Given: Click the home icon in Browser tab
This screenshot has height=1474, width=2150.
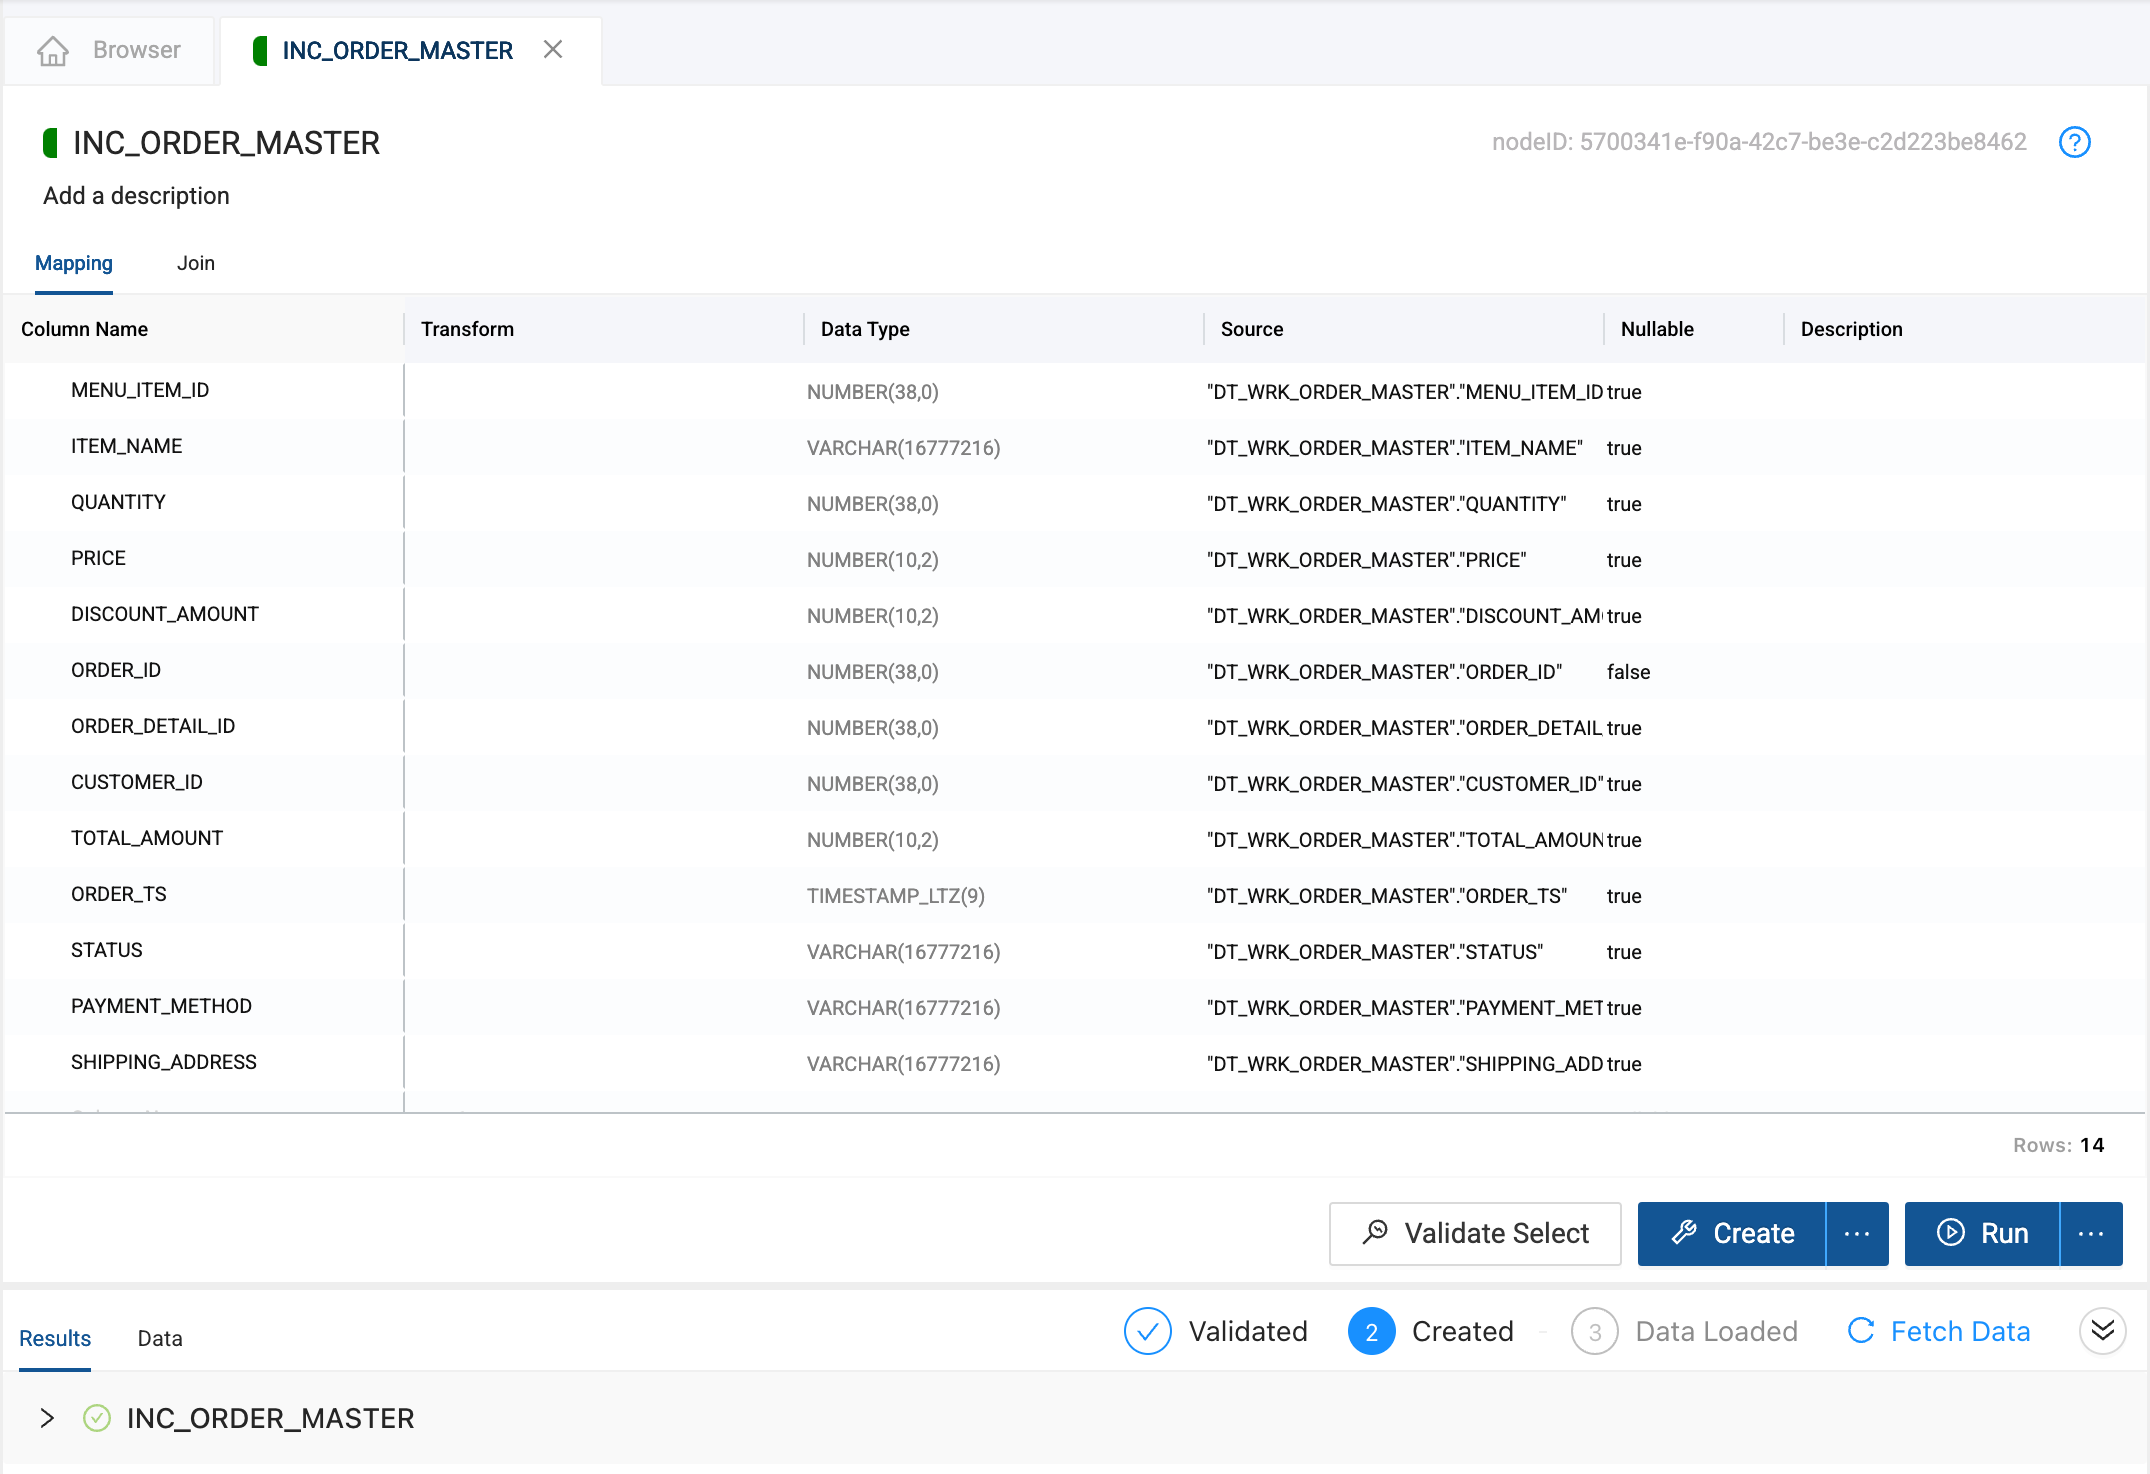Looking at the screenshot, I should [53, 50].
